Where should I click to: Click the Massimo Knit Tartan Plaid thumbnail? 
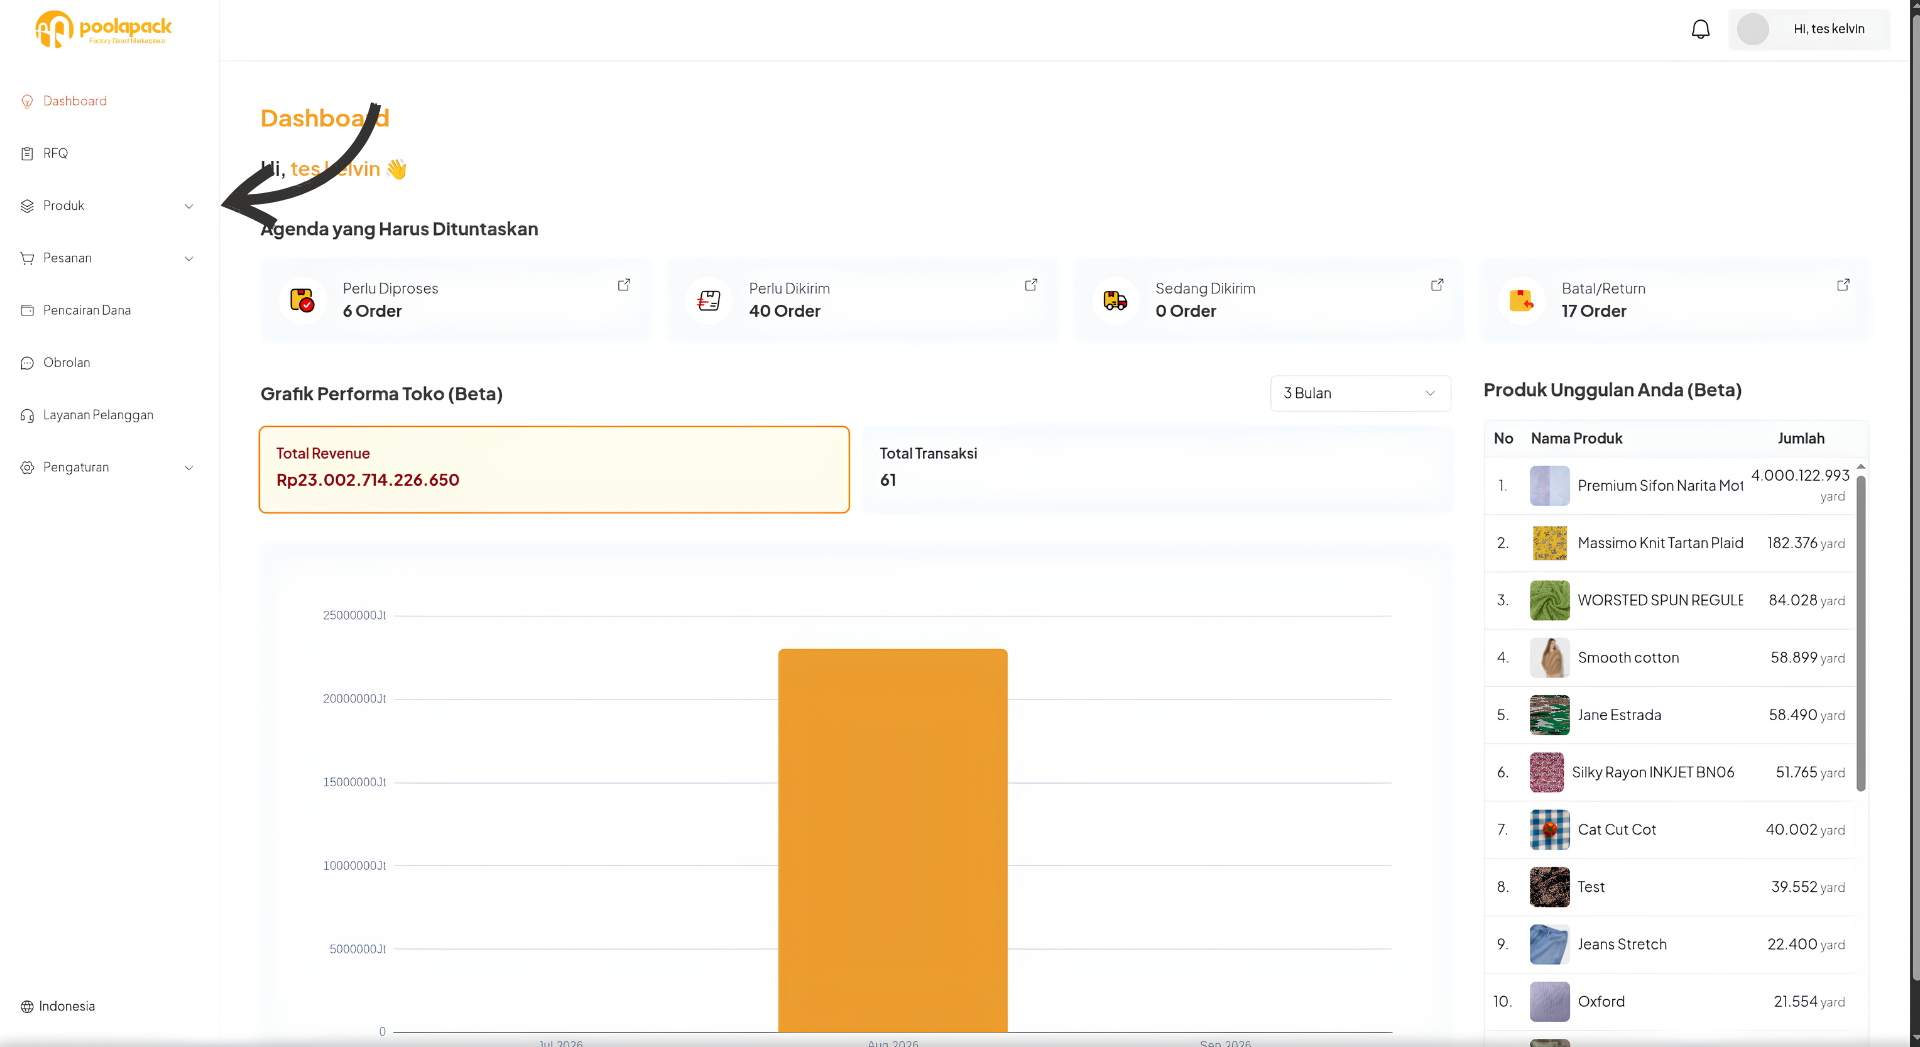(x=1549, y=543)
